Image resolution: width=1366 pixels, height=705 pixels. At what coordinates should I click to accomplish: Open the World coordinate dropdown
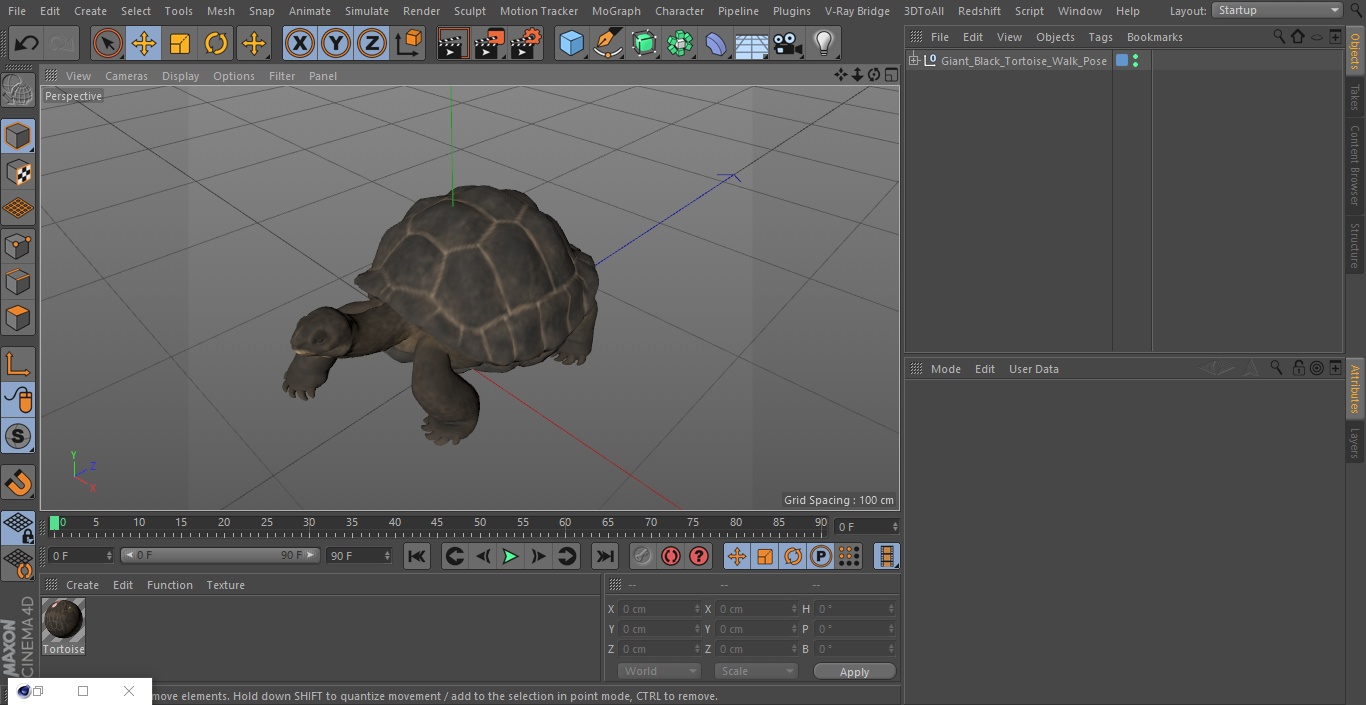coord(658,671)
